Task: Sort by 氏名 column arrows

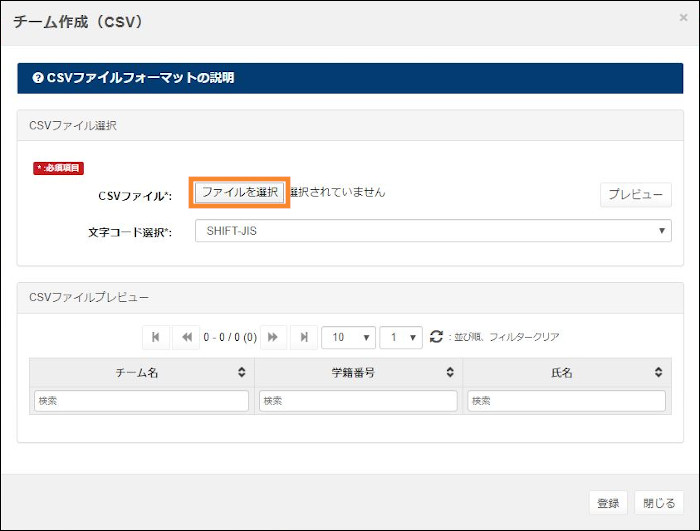Action: 659,372
